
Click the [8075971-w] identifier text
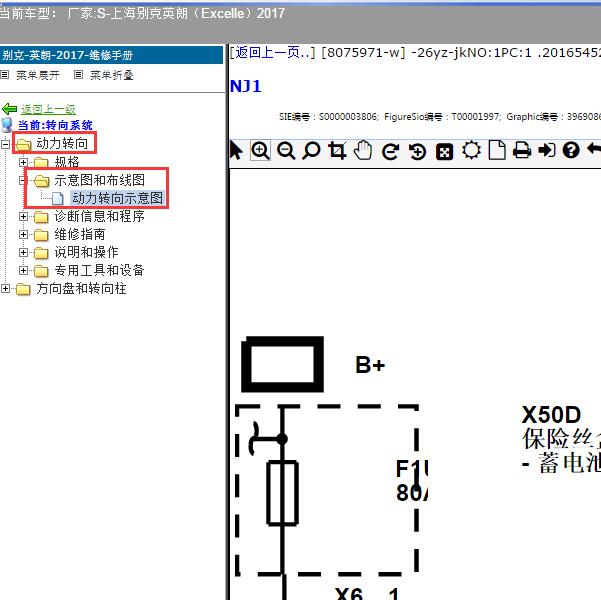click(363, 53)
